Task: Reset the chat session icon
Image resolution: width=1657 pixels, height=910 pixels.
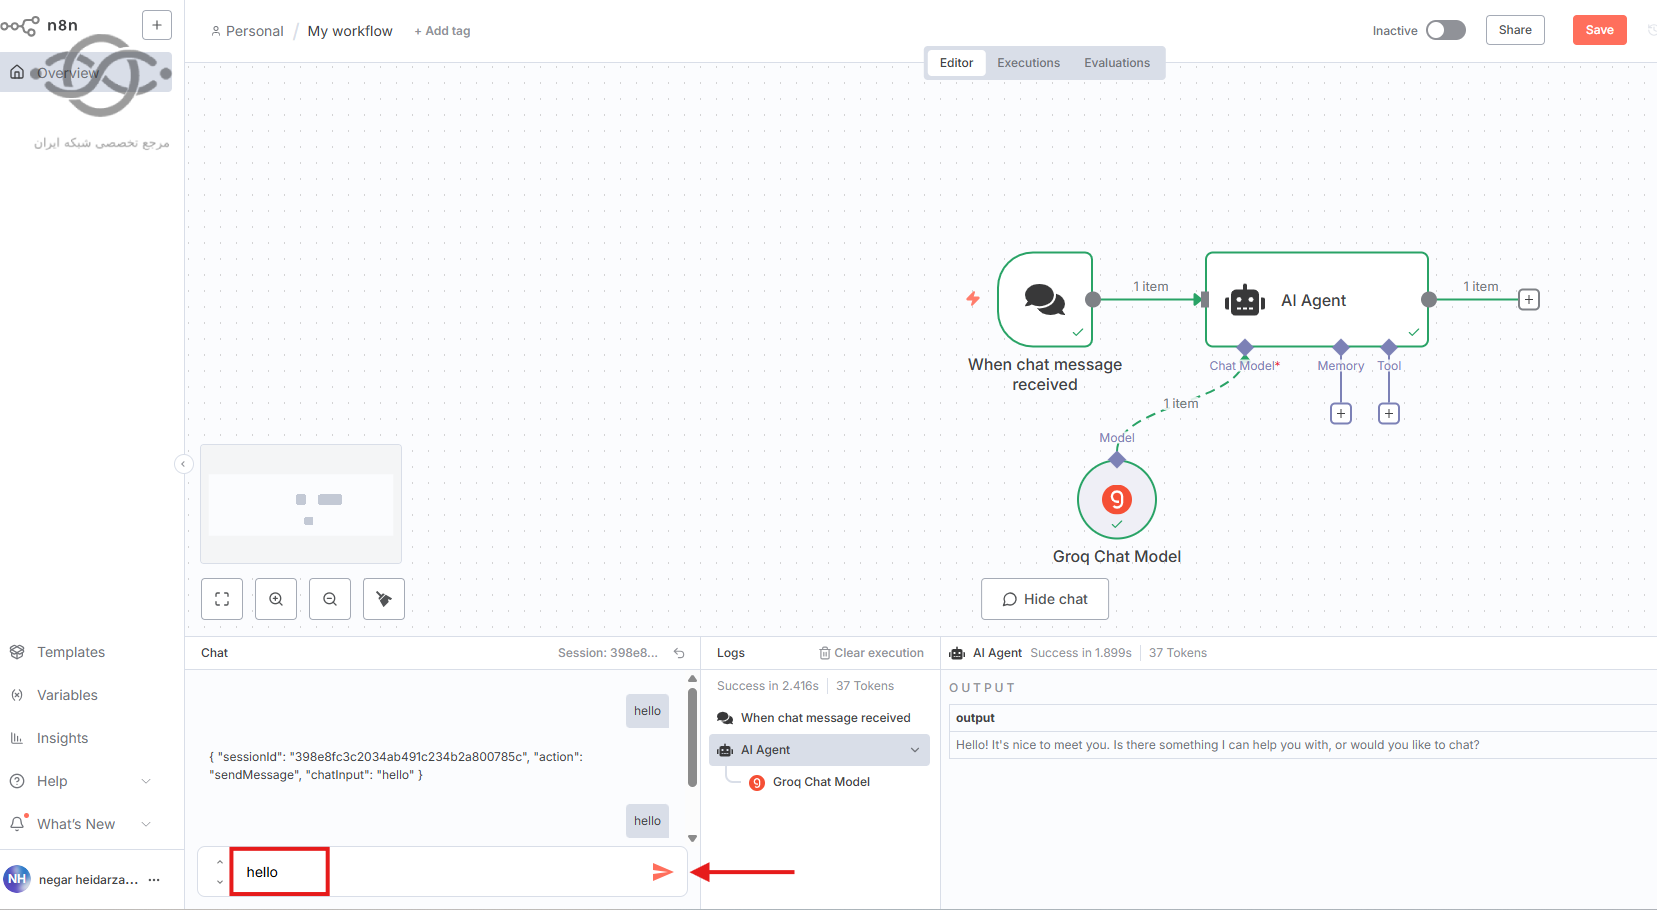Action: (x=679, y=653)
